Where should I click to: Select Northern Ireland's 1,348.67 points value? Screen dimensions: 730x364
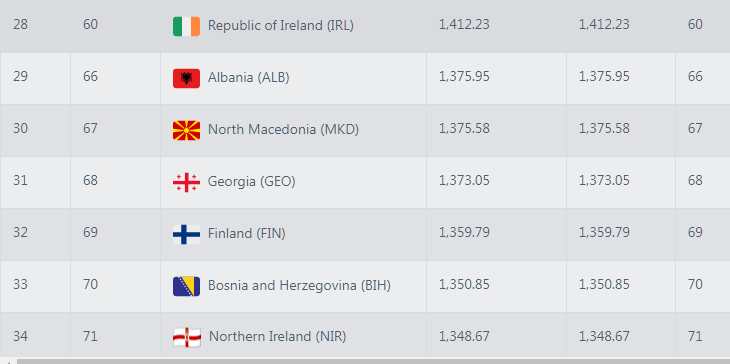click(x=464, y=336)
